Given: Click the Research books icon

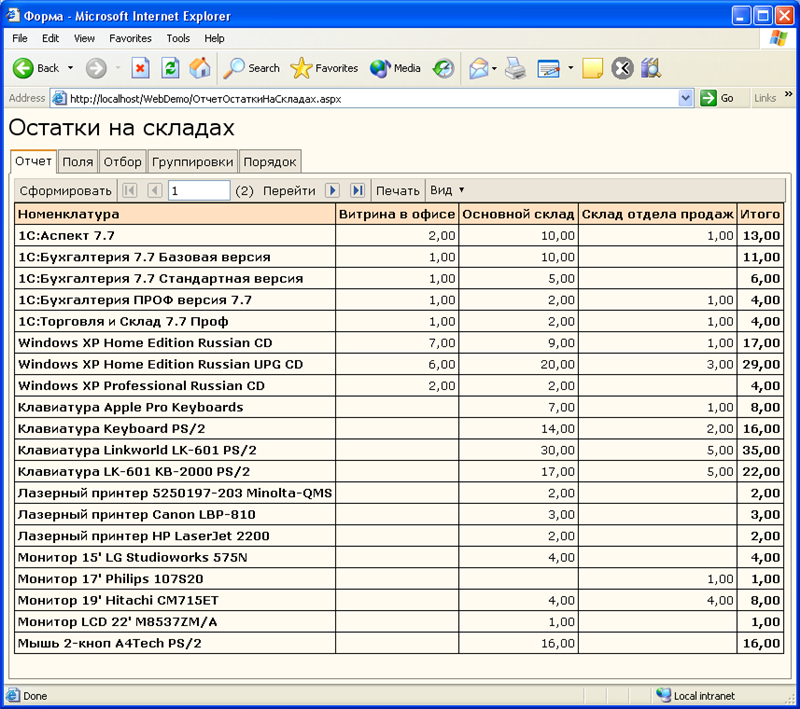Looking at the screenshot, I should tap(651, 68).
